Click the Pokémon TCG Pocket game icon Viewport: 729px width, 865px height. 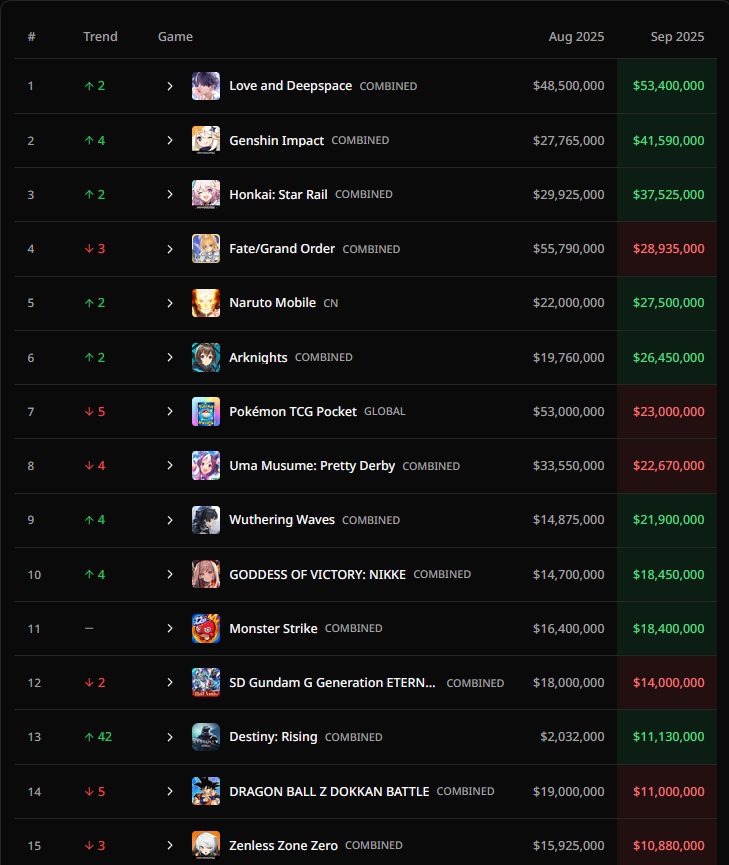point(206,411)
